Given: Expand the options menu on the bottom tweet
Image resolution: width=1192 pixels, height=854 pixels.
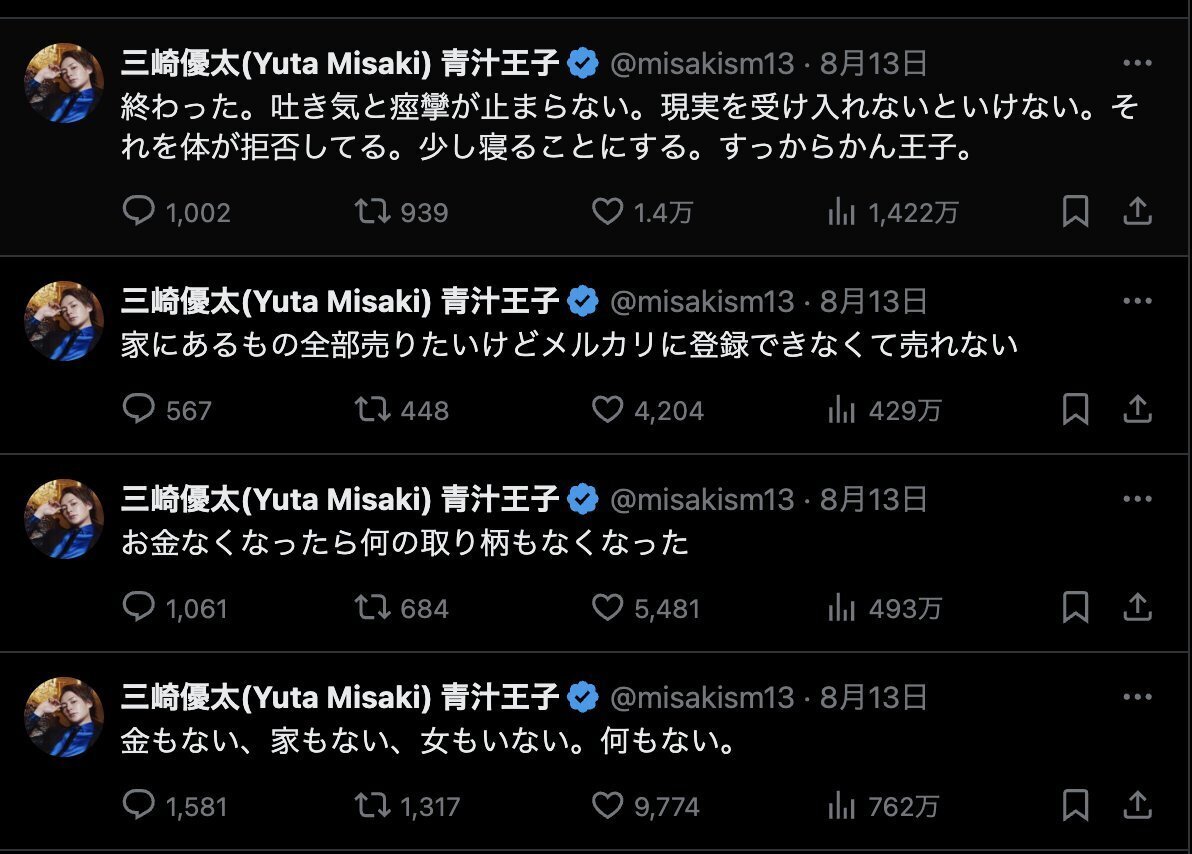Looking at the screenshot, I should 1138,697.
